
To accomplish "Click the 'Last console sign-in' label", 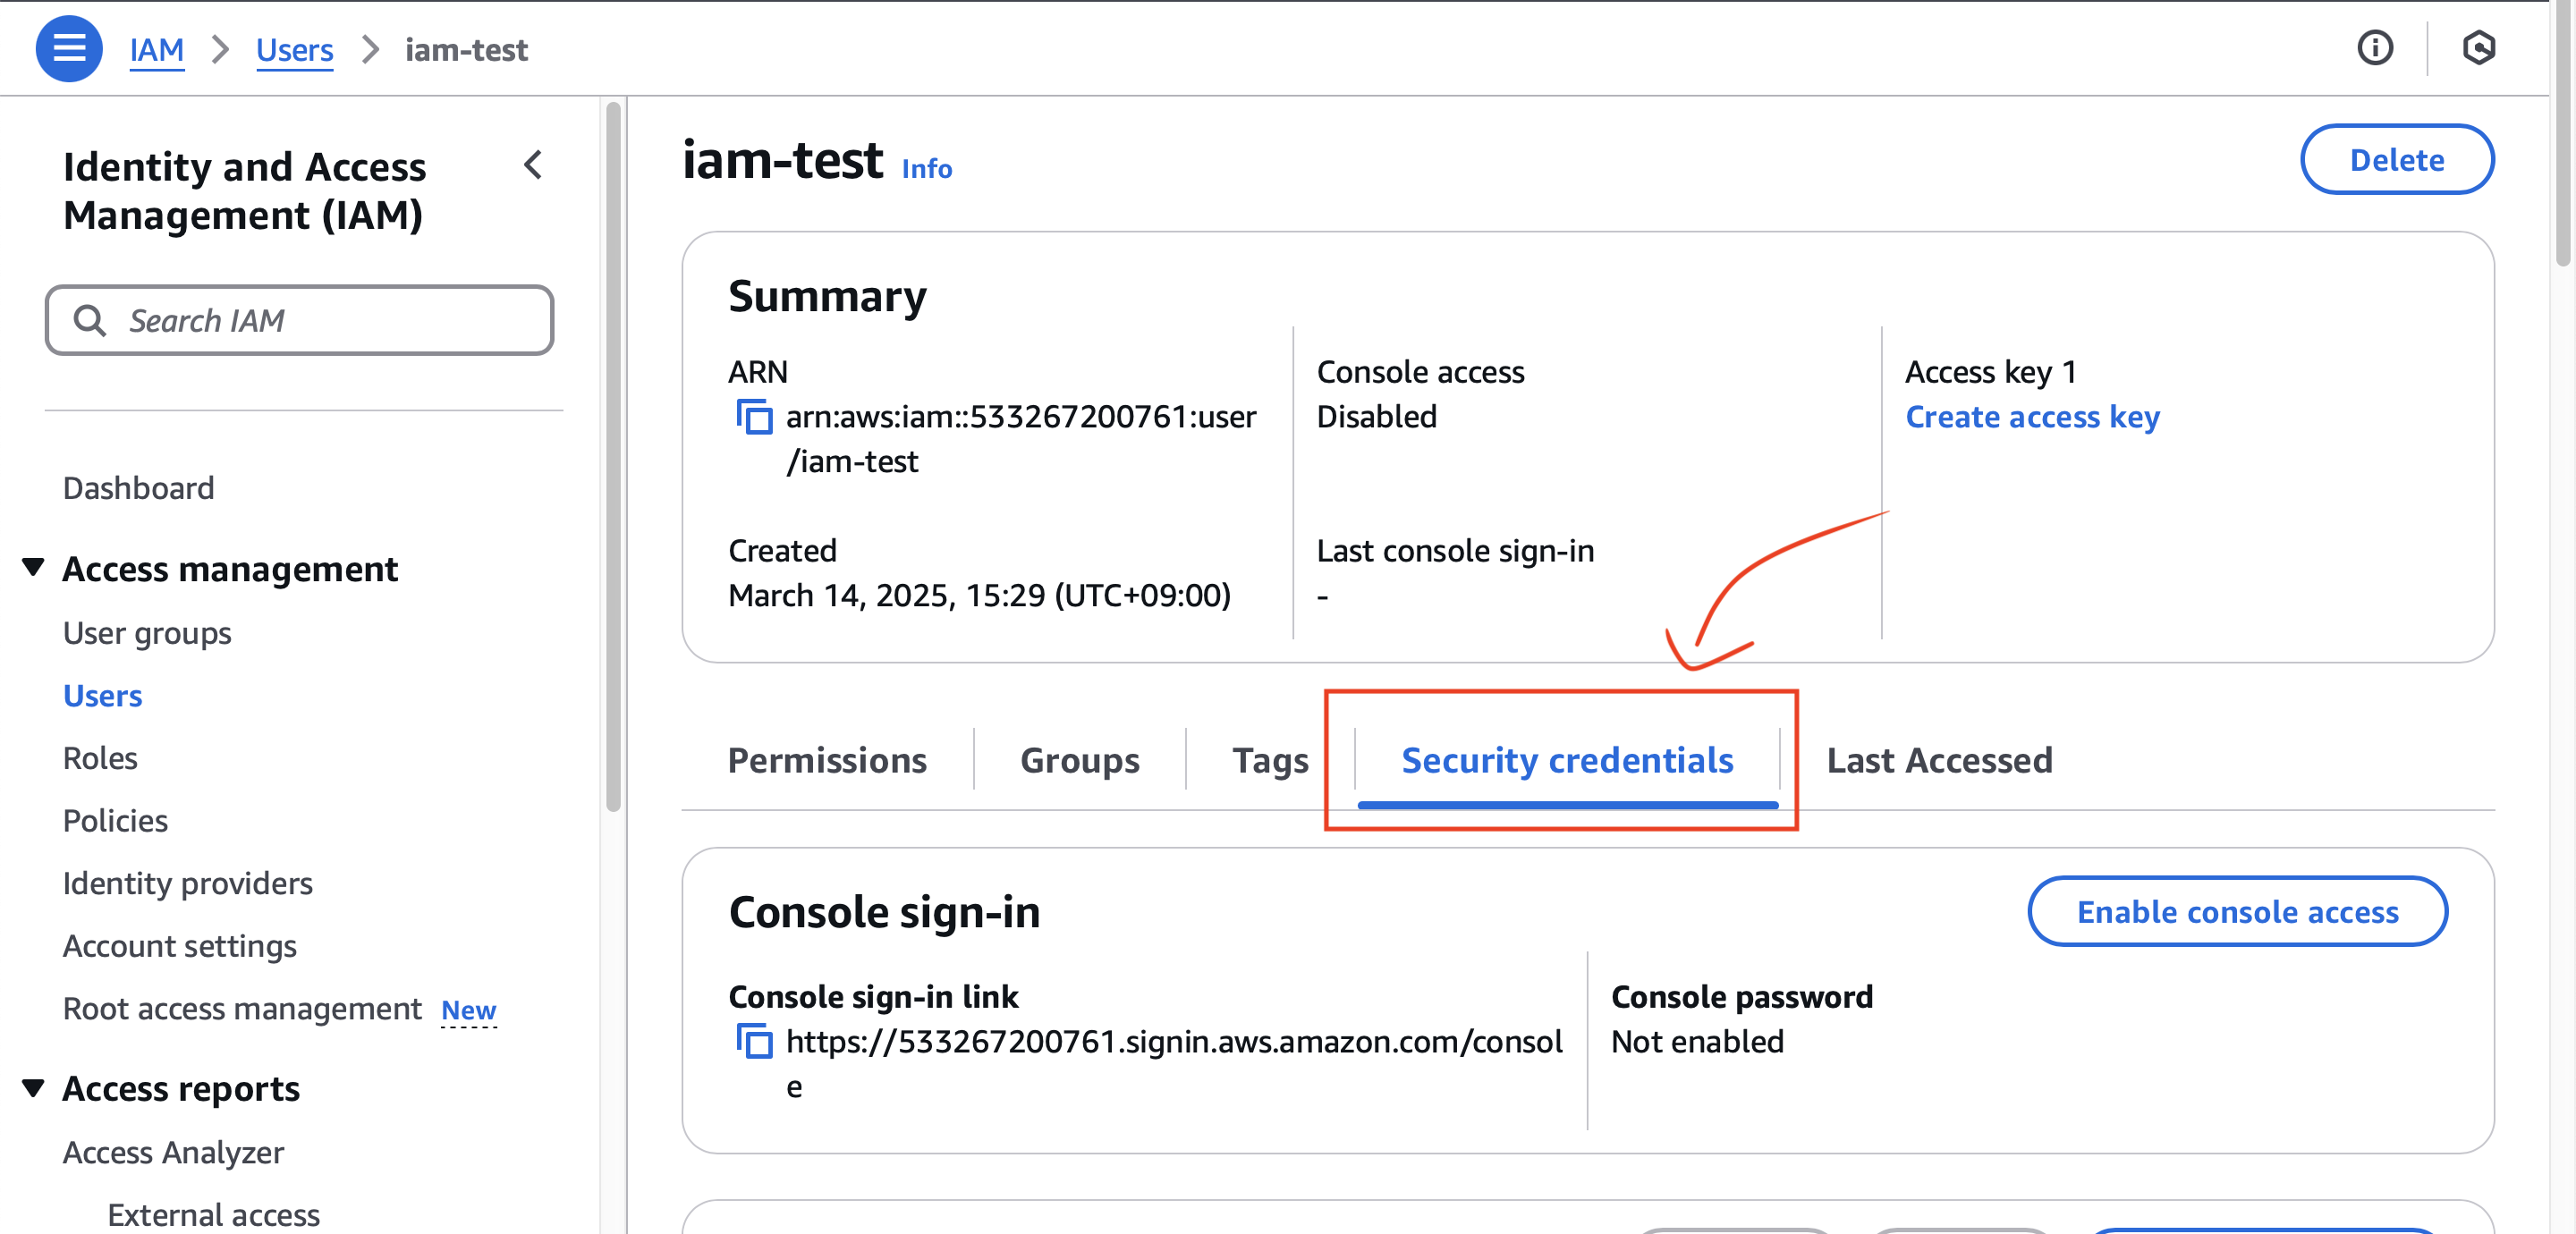I will pyautogui.click(x=1455, y=550).
